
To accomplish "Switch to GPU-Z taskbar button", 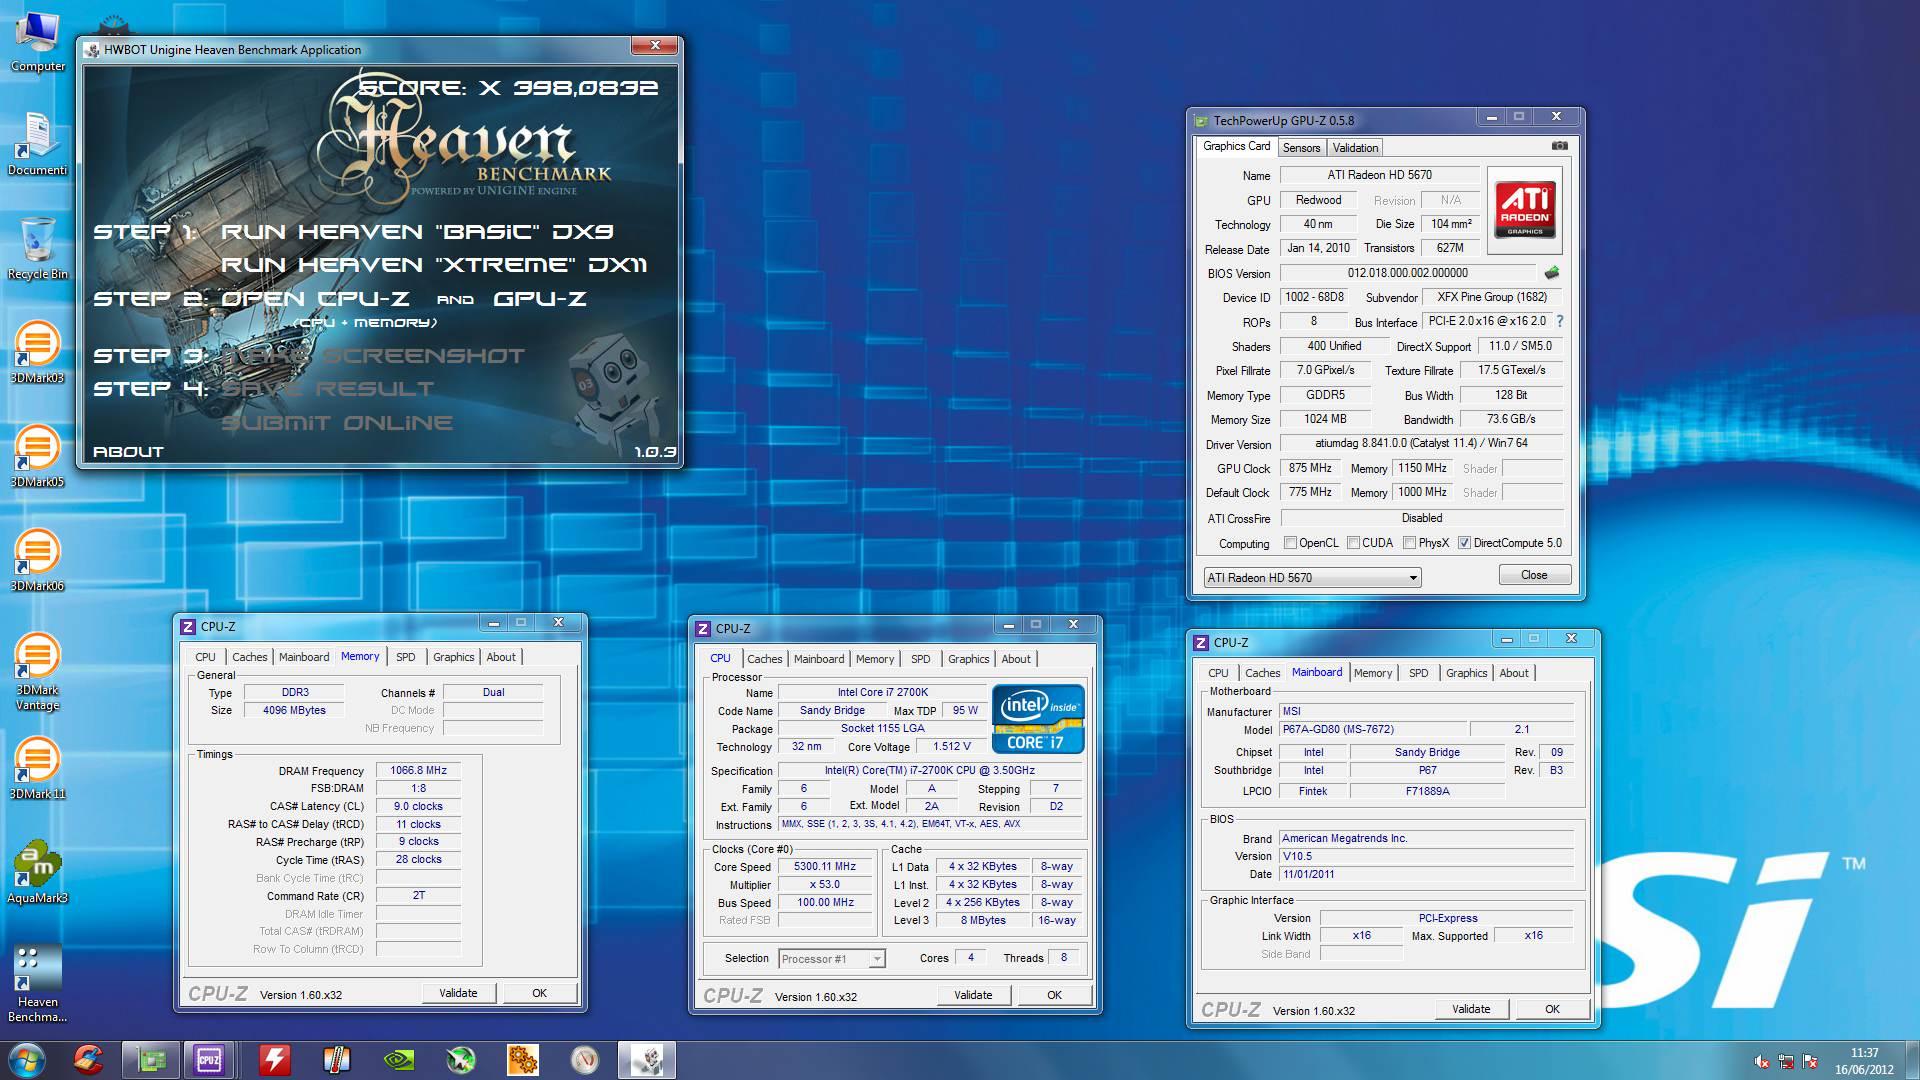I will pos(150,1059).
